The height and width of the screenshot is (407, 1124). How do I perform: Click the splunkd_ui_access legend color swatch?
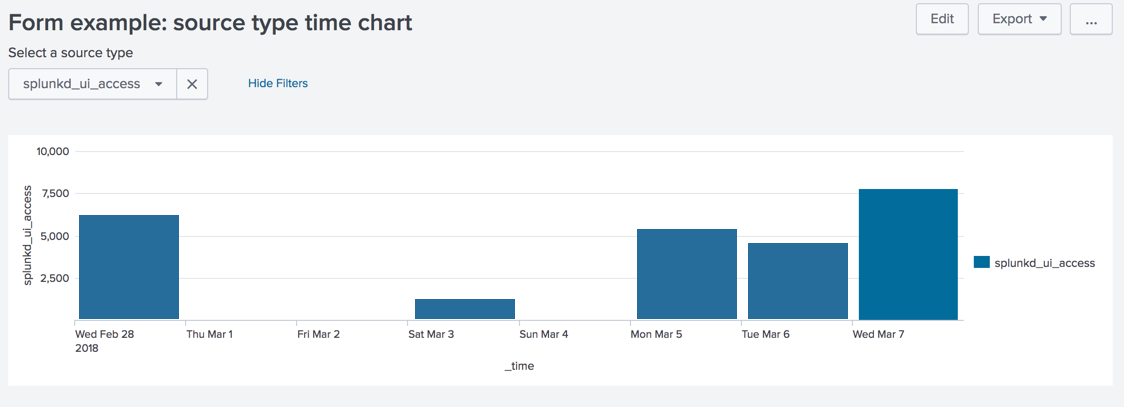(981, 262)
